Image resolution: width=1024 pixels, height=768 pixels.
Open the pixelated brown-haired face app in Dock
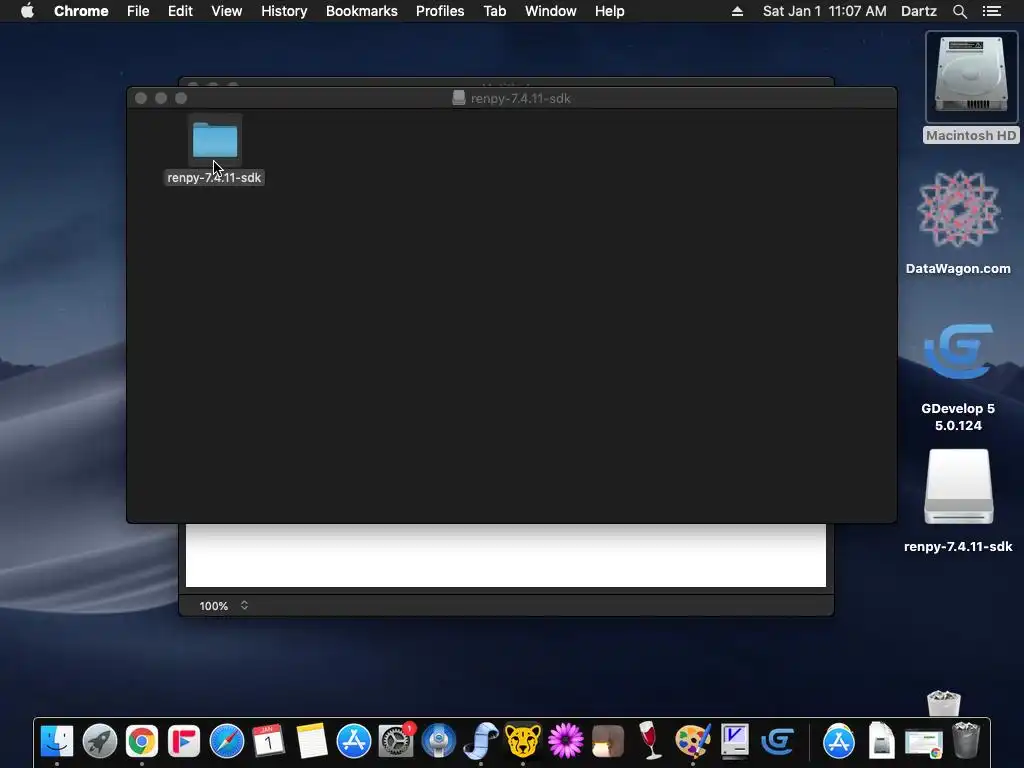[x=608, y=741]
